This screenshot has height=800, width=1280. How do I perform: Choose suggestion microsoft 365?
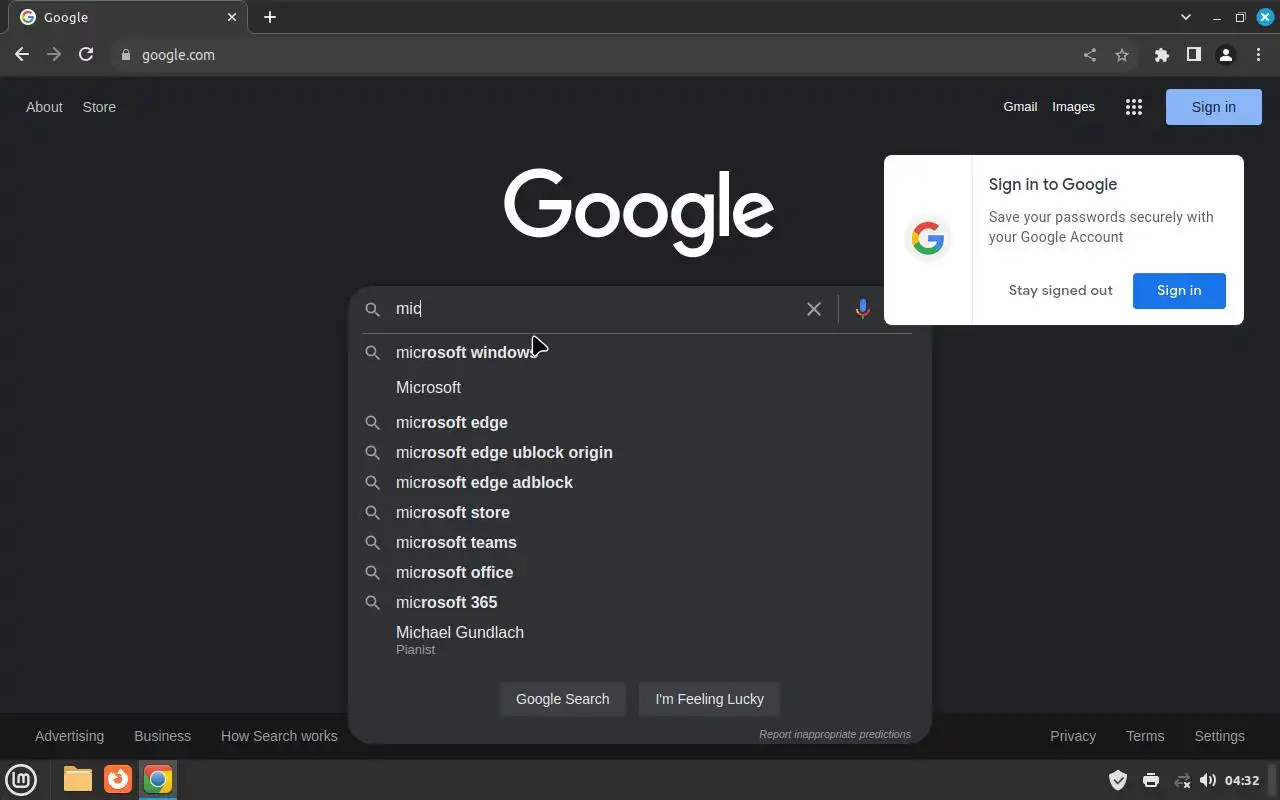640,602
